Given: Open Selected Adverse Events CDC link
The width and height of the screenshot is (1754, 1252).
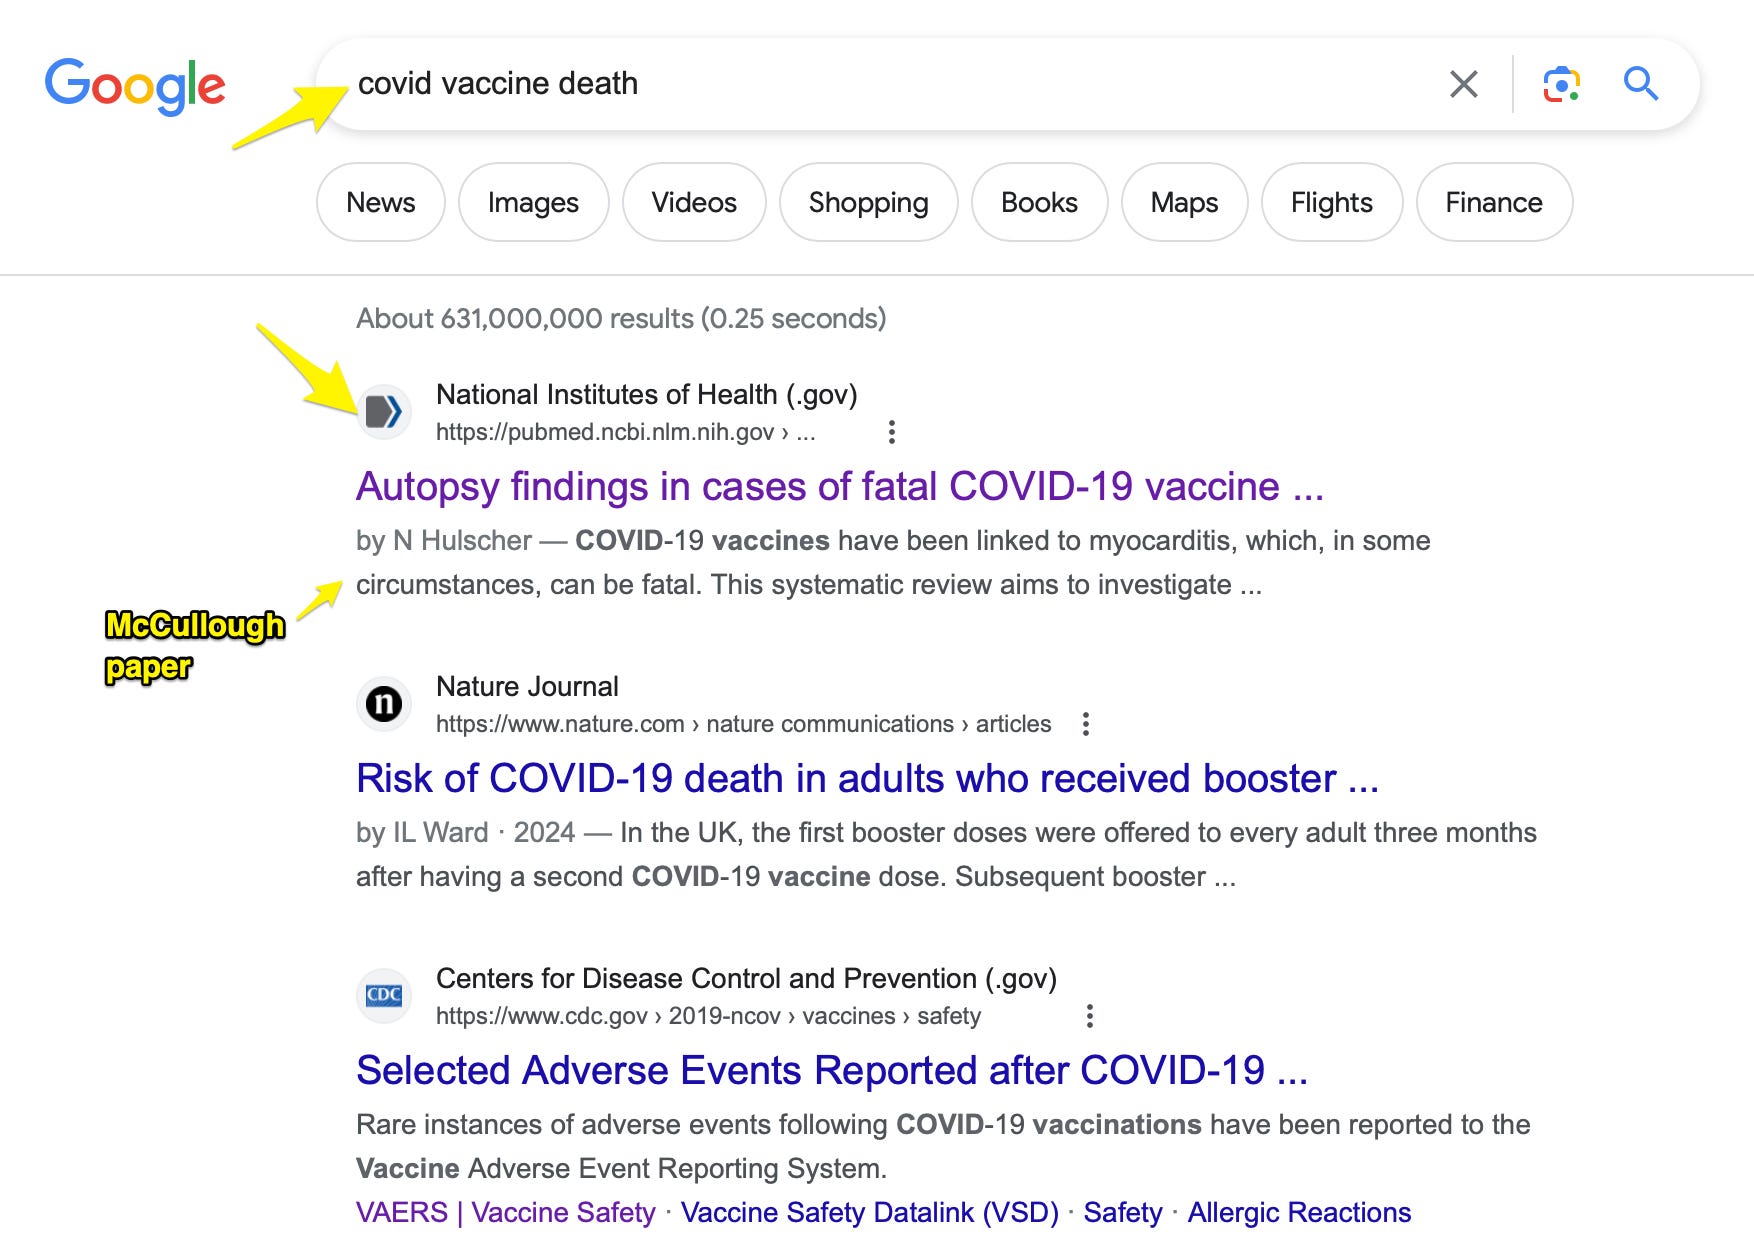Looking at the screenshot, I should click(831, 1071).
